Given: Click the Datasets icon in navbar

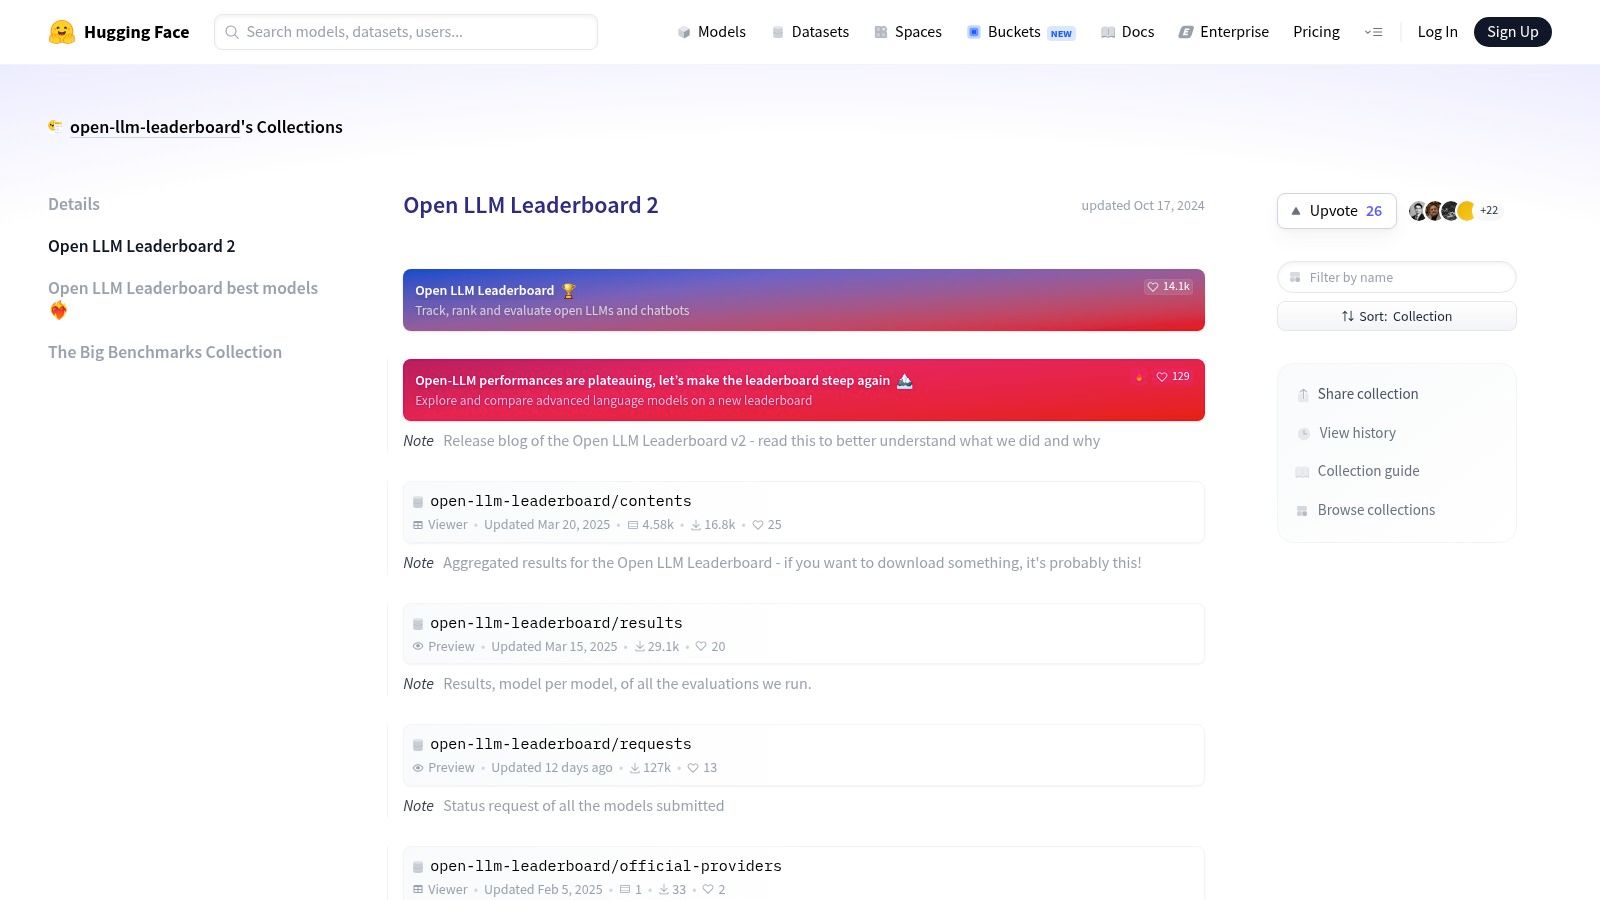Looking at the screenshot, I should (778, 32).
